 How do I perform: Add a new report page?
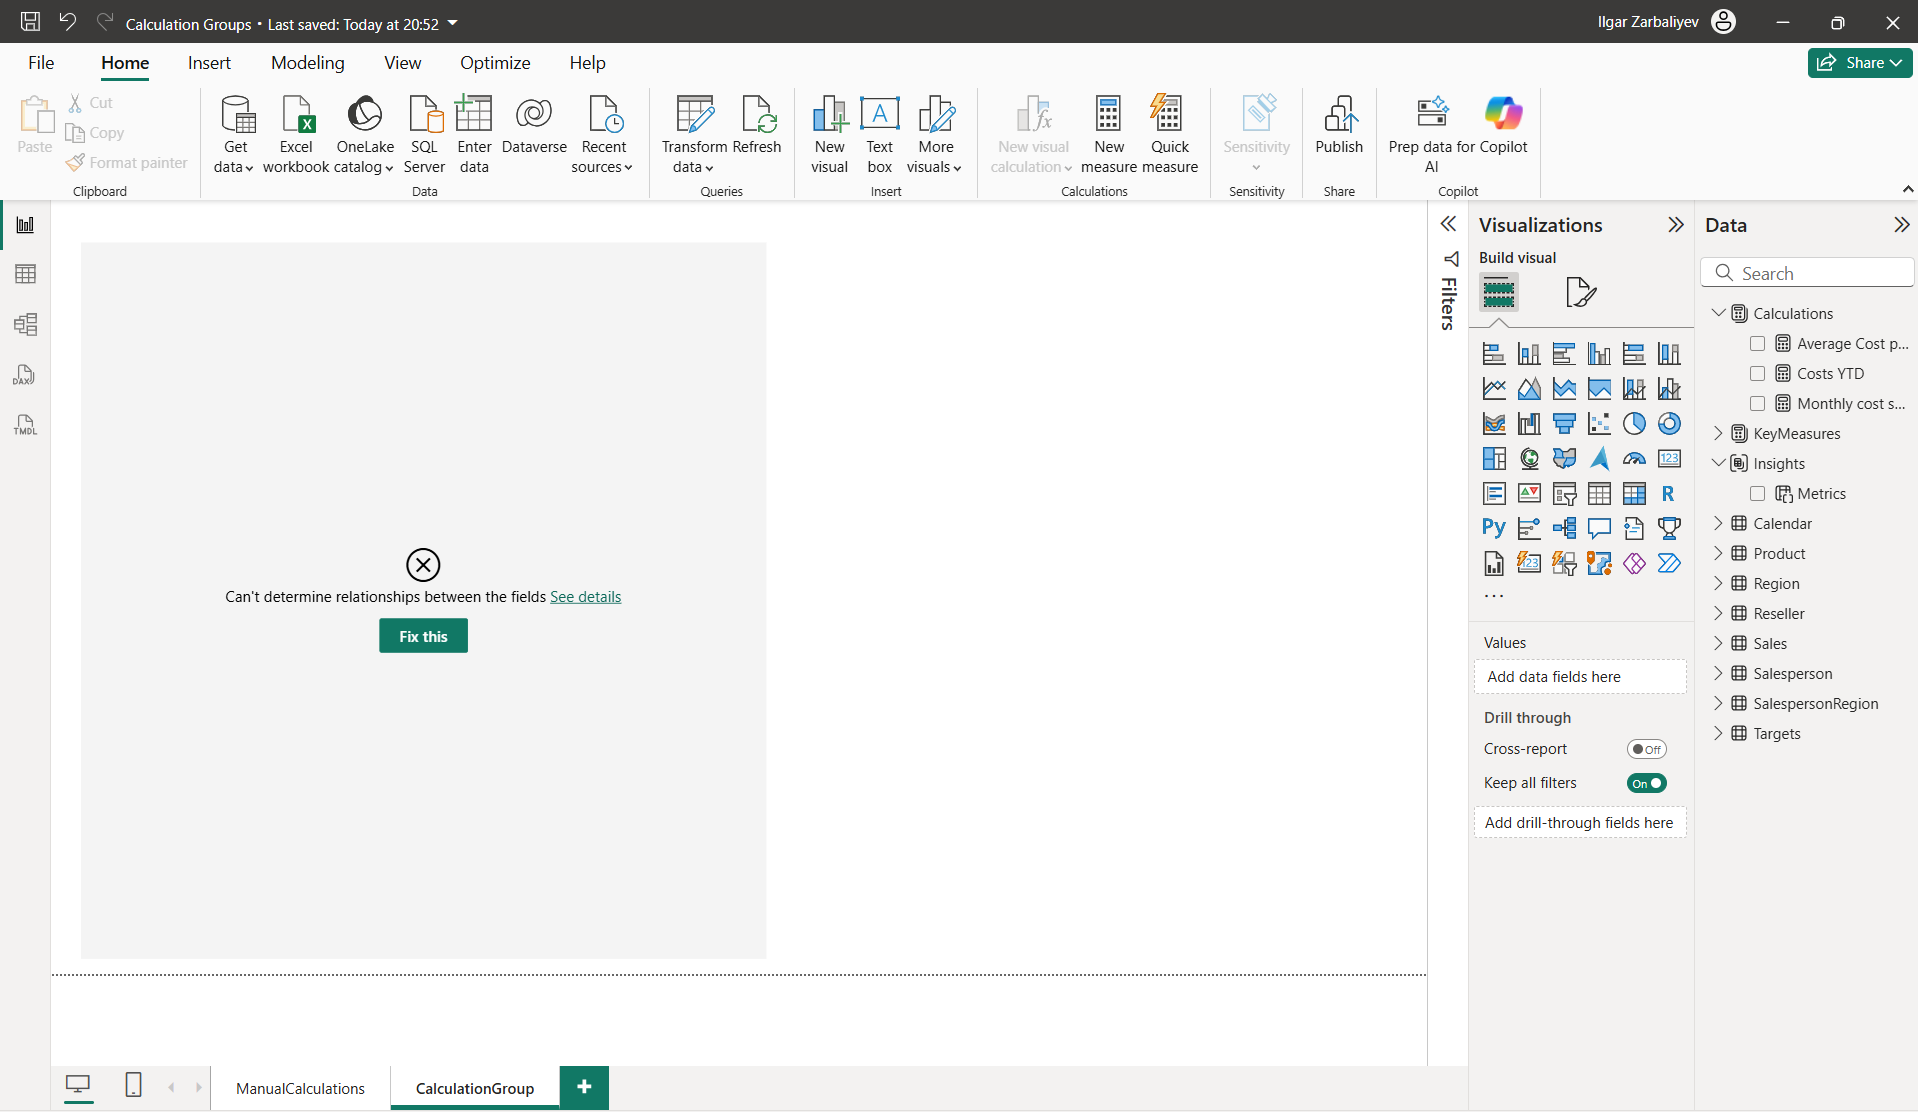584,1087
